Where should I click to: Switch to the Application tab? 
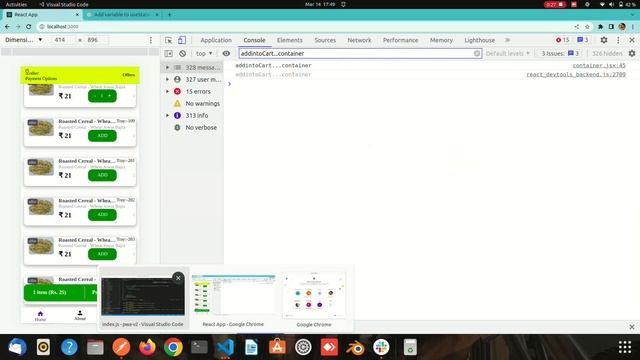pyautogui.click(x=216, y=40)
